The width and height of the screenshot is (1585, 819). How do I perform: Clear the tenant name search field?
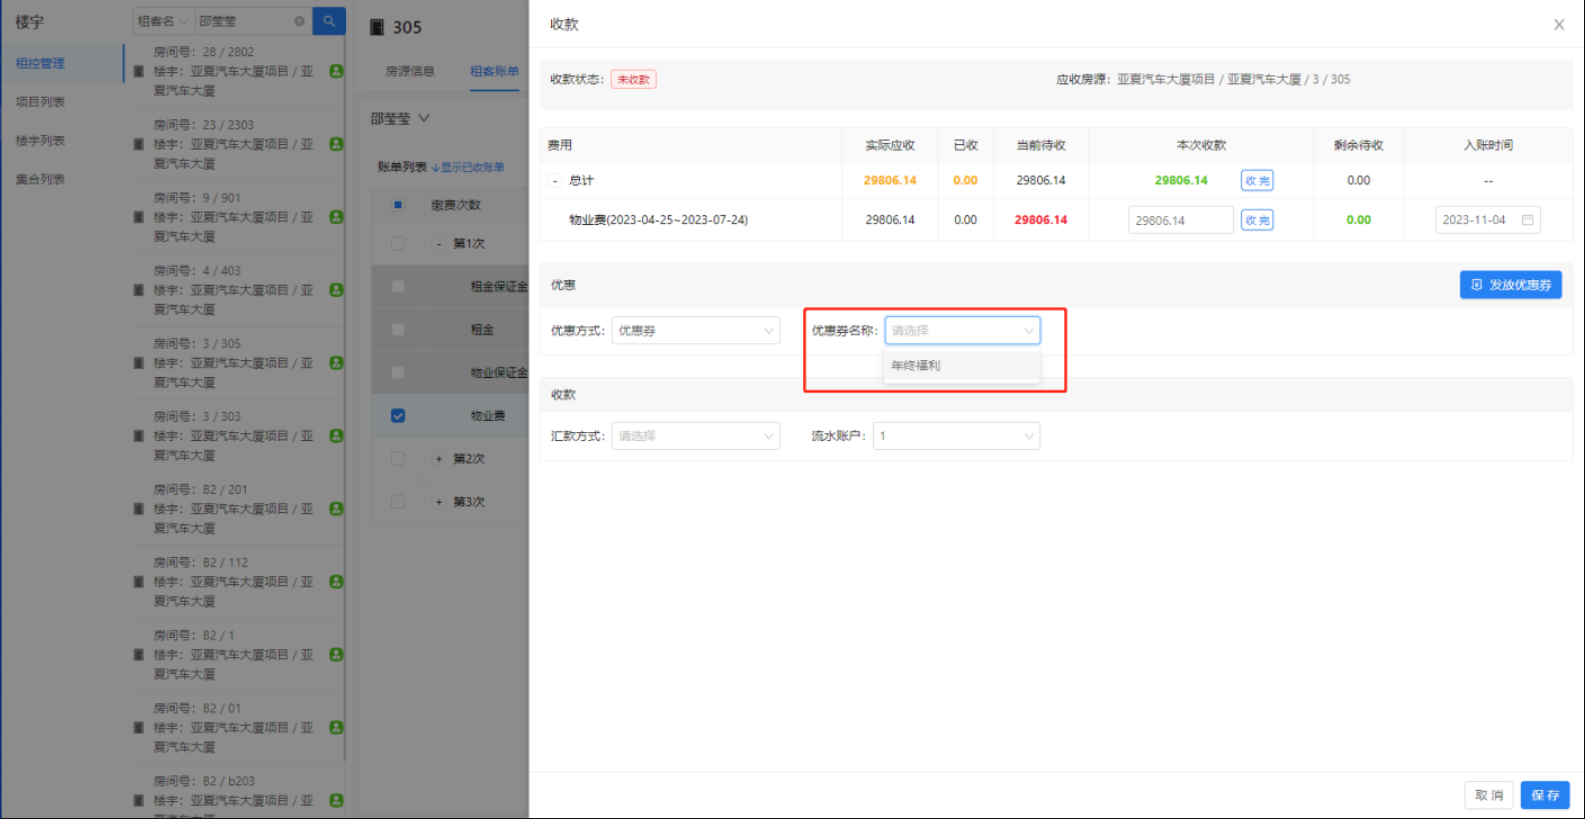tap(299, 21)
